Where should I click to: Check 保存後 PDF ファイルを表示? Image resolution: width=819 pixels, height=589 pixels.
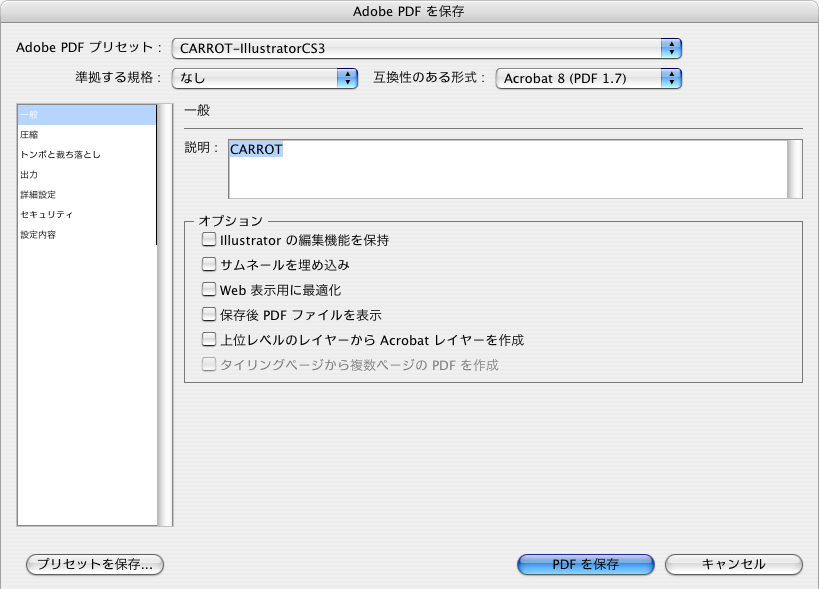click(x=208, y=314)
